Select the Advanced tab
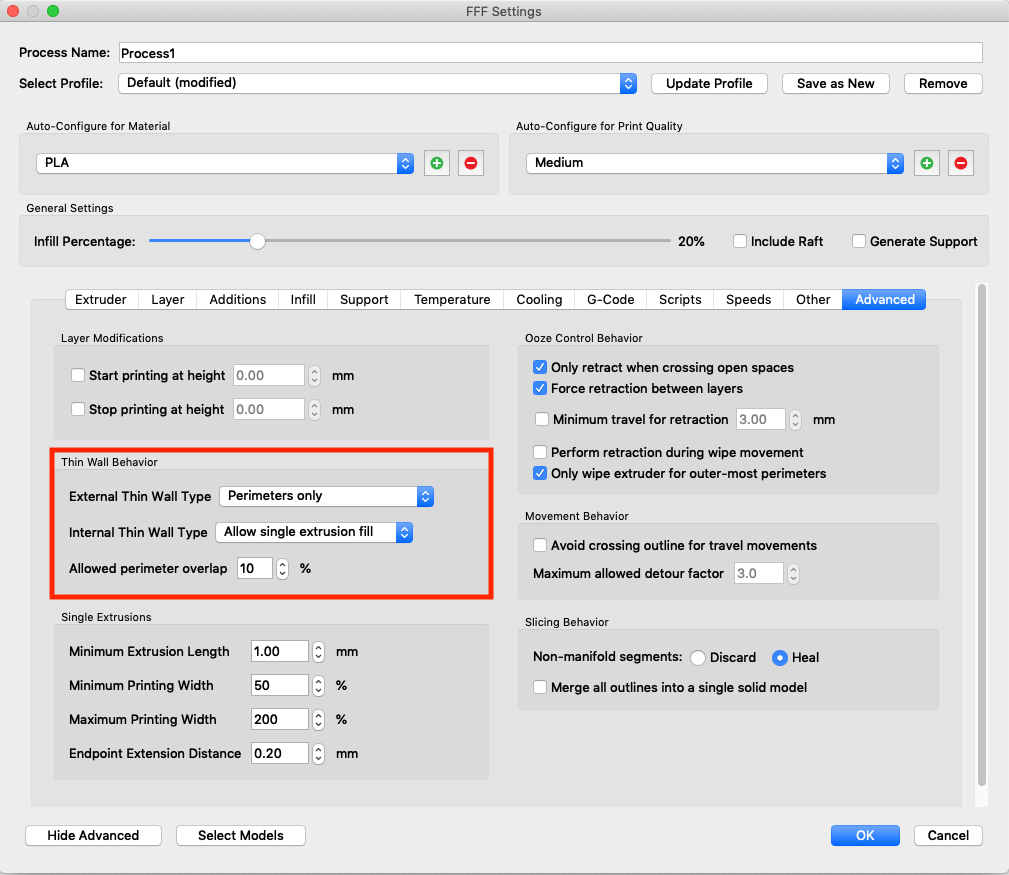The image size is (1009, 875). 884,300
